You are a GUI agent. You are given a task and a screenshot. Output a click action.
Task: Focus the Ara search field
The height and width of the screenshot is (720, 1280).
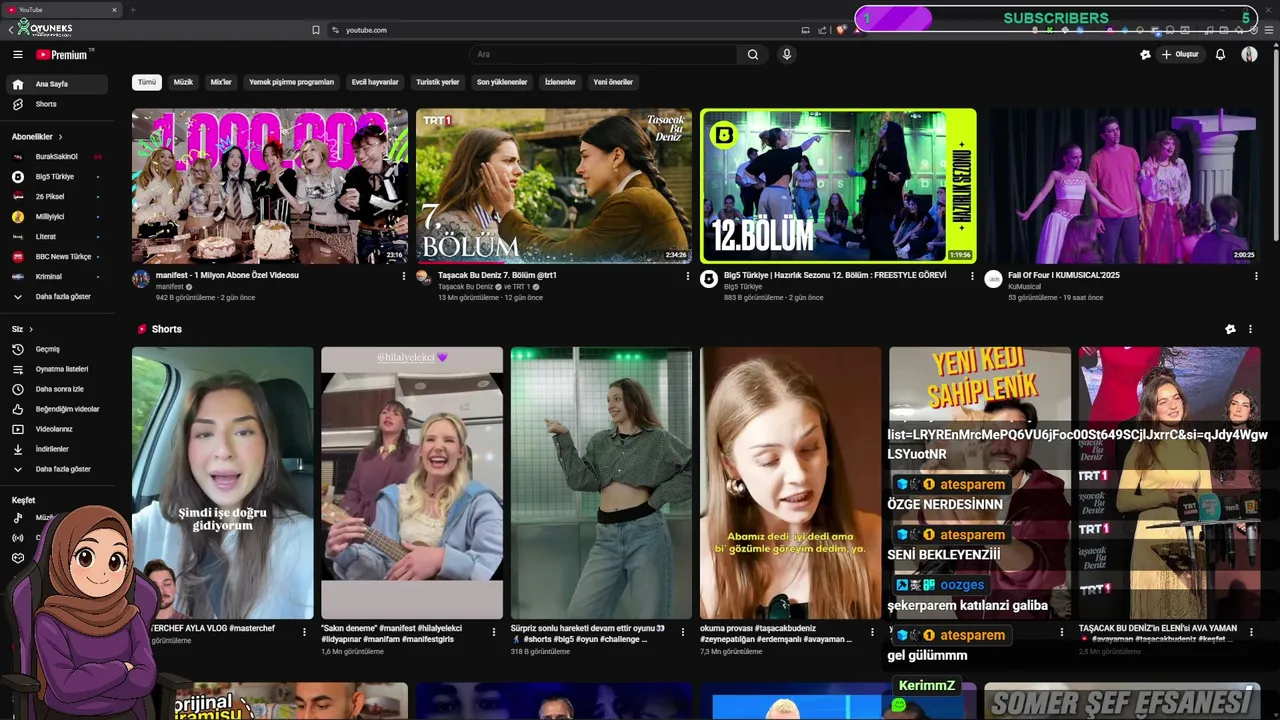tap(604, 55)
